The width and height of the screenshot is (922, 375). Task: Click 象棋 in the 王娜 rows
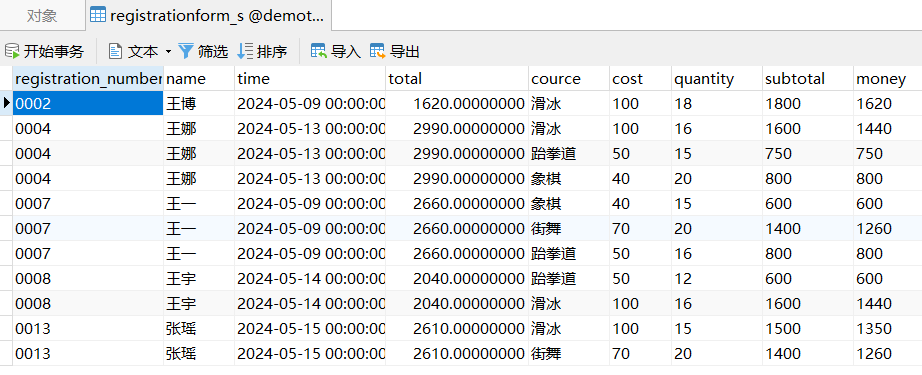pyautogui.click(x=569, y=178)
